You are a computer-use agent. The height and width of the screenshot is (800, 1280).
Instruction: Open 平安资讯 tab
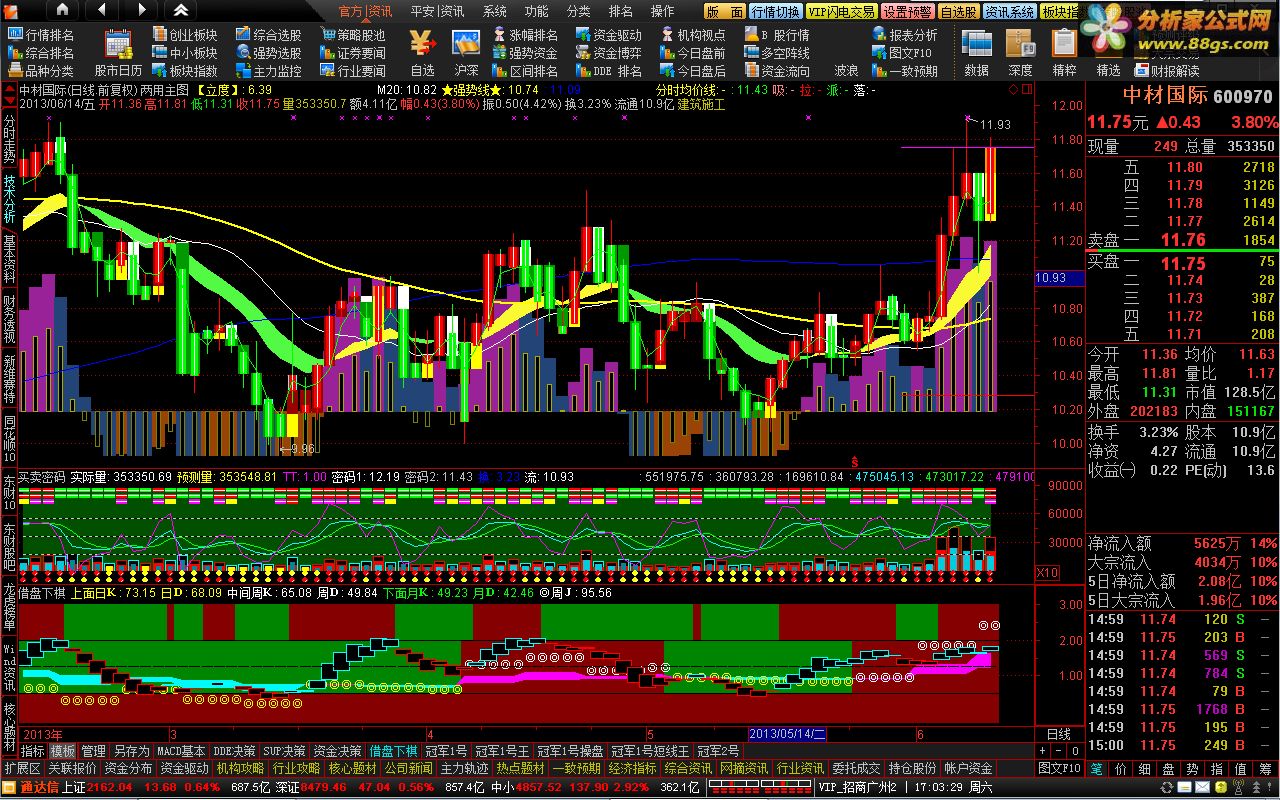[x=437, y=11]
